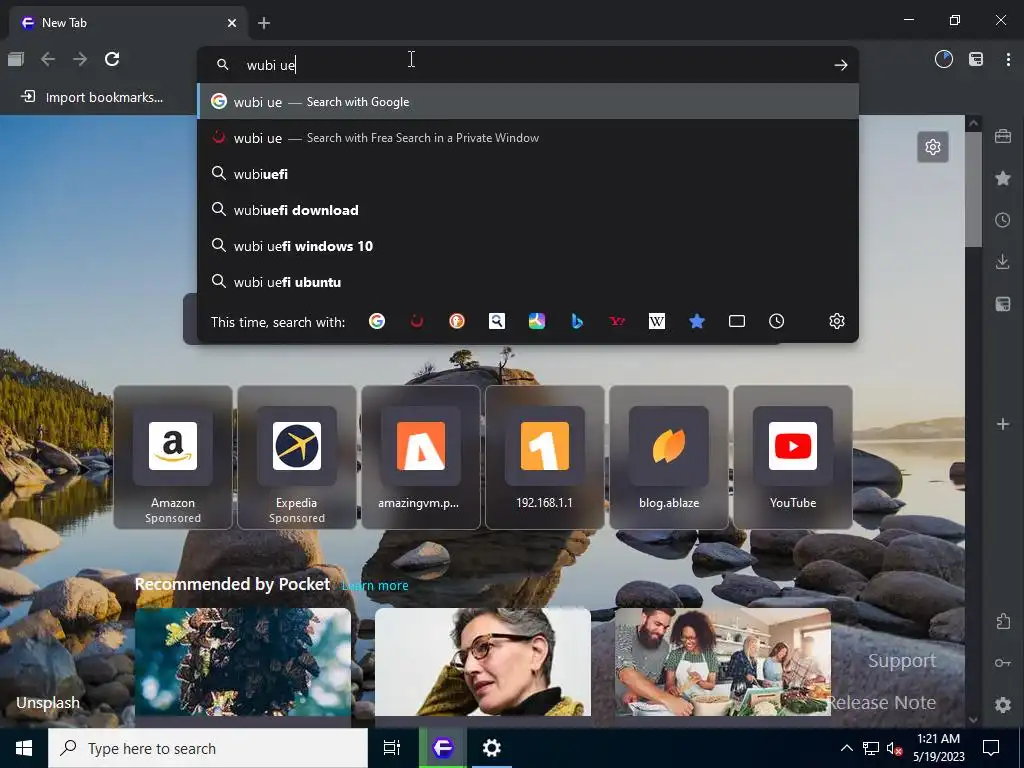
Task: Open Support link
Action: point(902,661)
